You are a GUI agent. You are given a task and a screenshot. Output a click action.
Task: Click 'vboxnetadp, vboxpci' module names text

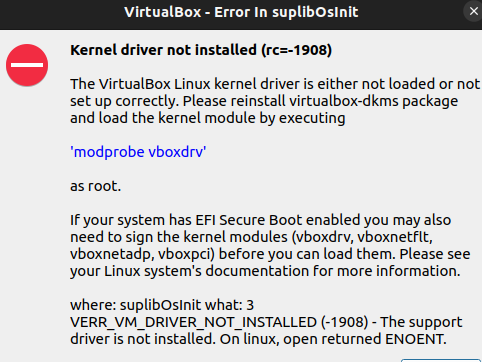tap(142, 254)
